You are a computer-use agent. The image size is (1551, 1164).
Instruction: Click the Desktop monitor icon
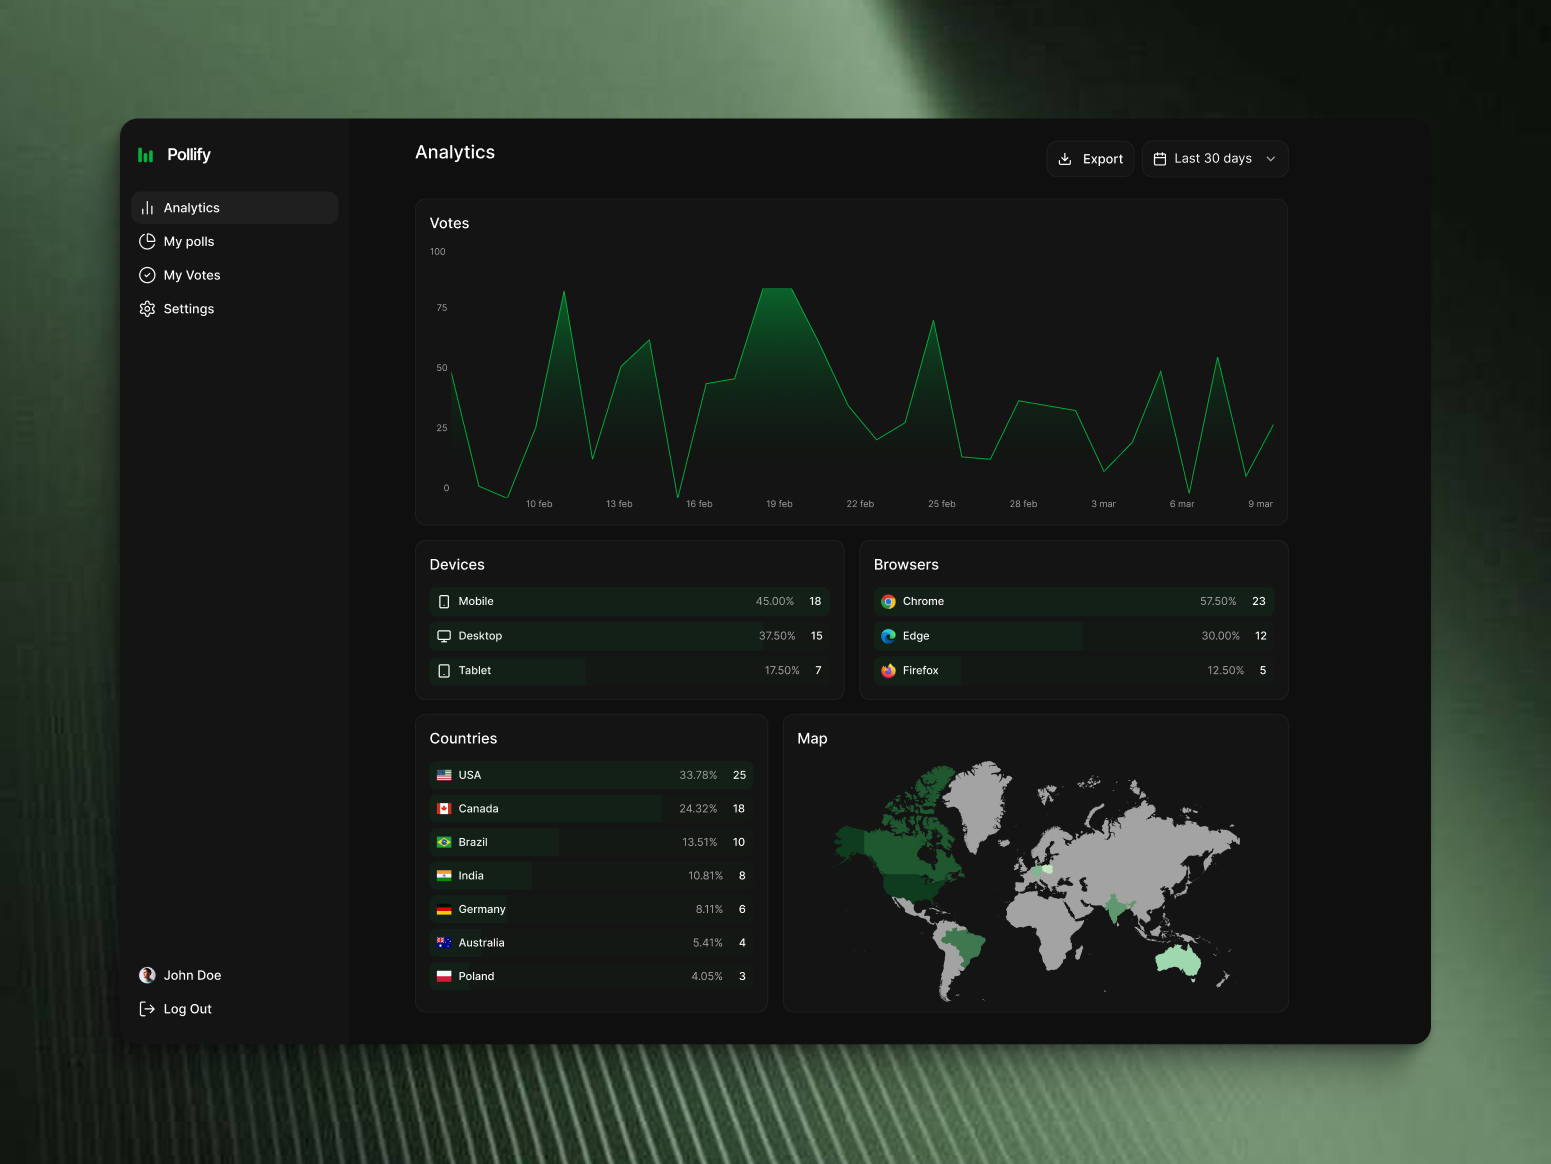pyautogui.click(x=444, y=636)
